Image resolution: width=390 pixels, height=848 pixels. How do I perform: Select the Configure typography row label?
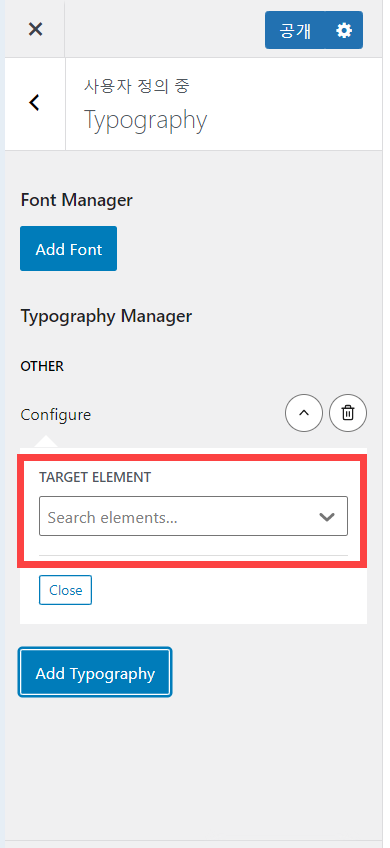(x=56, y=415)
